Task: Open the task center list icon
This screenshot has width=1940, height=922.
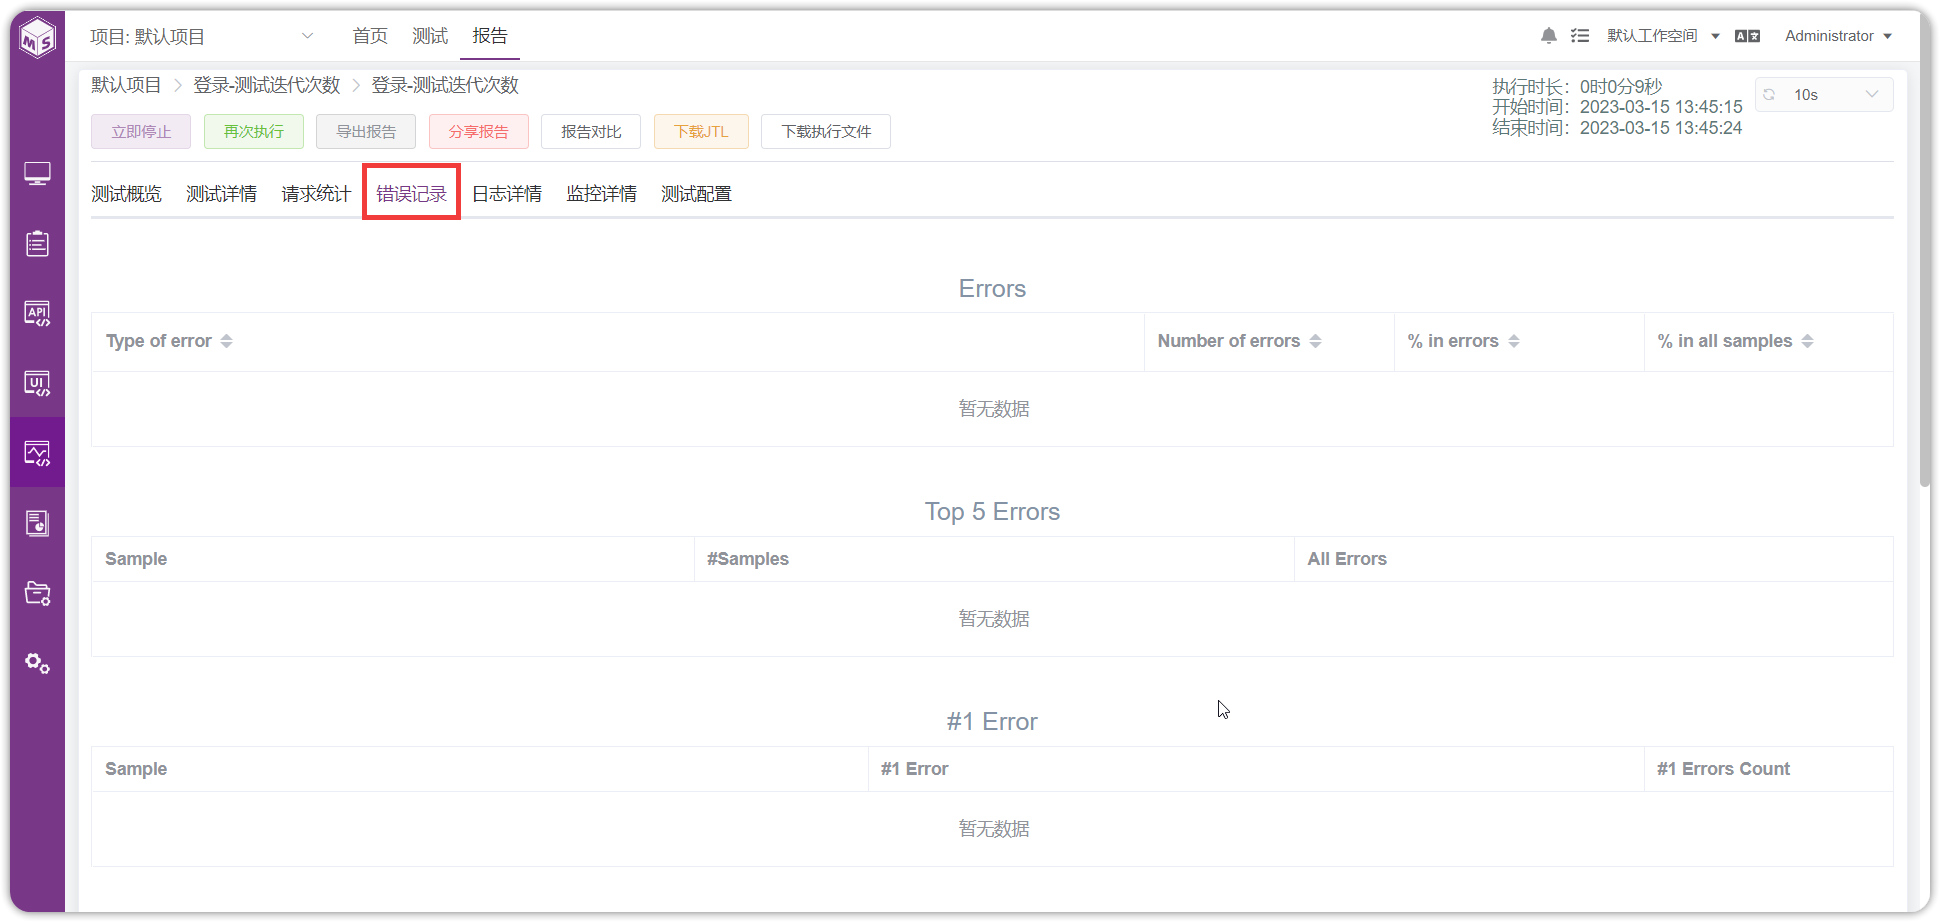Action: coord(1580,36)
